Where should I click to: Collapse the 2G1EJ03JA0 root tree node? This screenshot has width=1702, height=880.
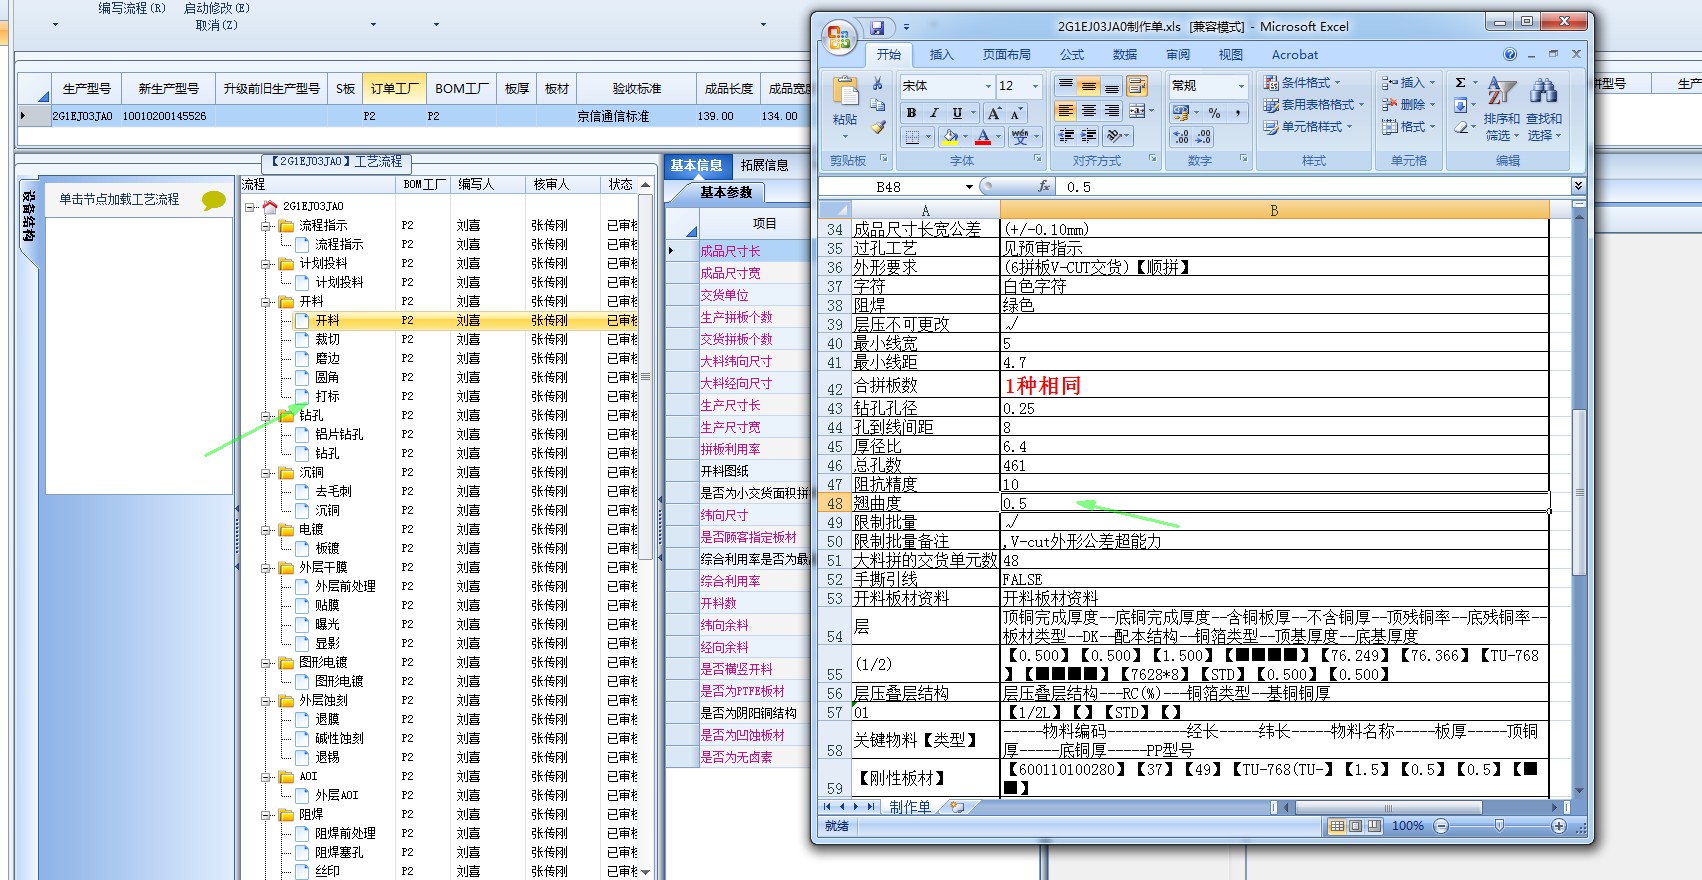pos(251,207)
